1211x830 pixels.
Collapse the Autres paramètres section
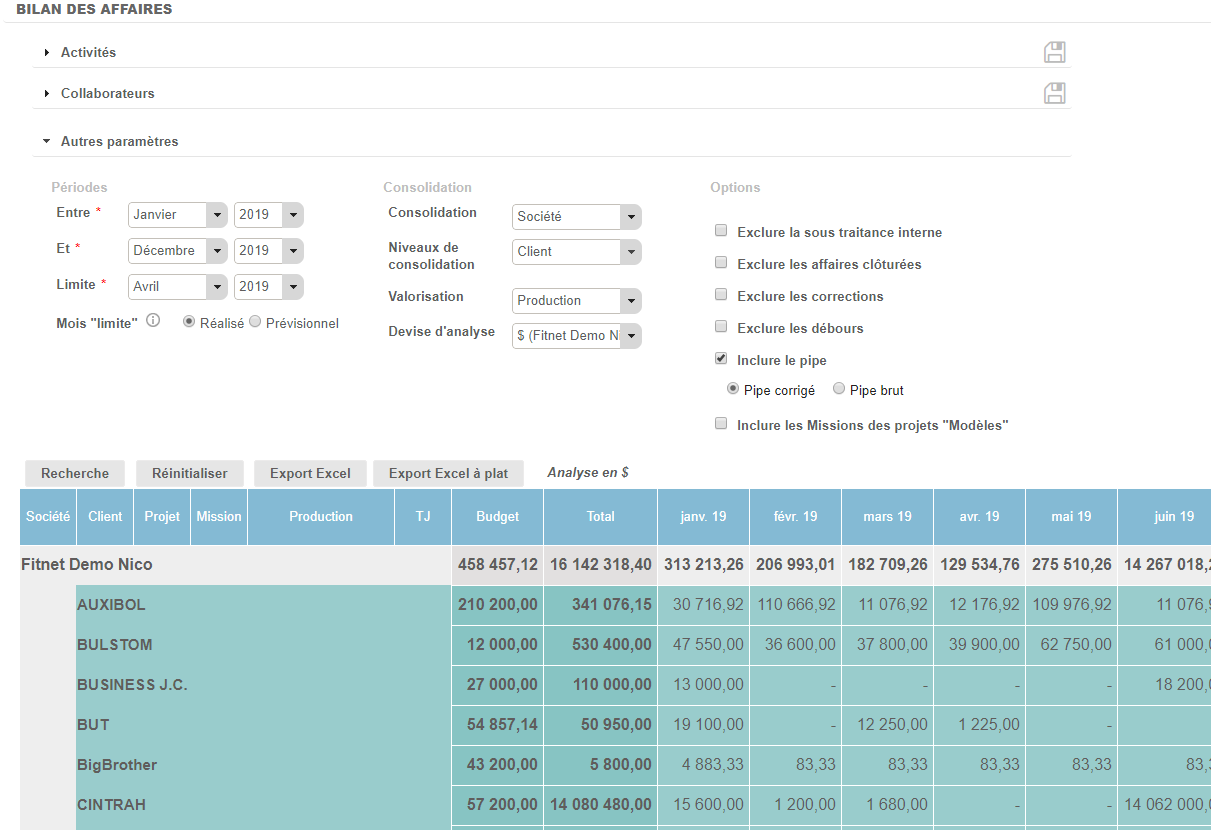119,141
